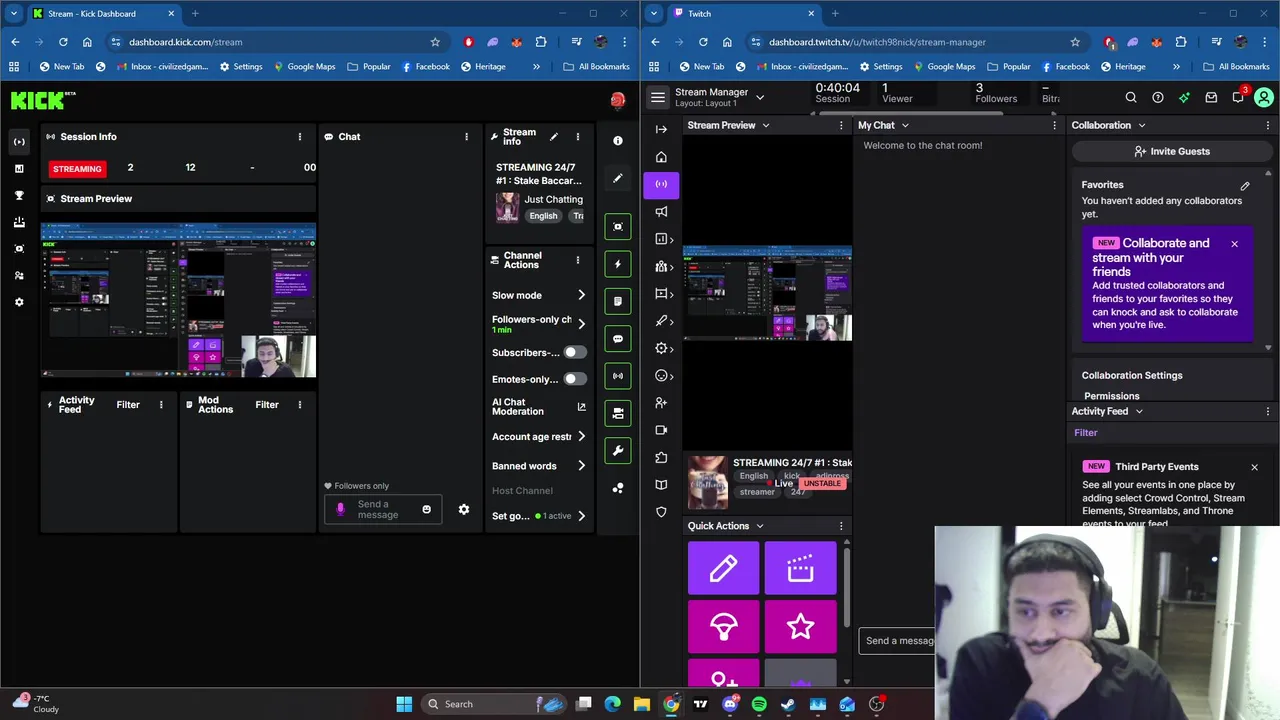Expand Set goals arrow with 1 active
Viewport: 1280px width, 720px height.
(581, 516)
